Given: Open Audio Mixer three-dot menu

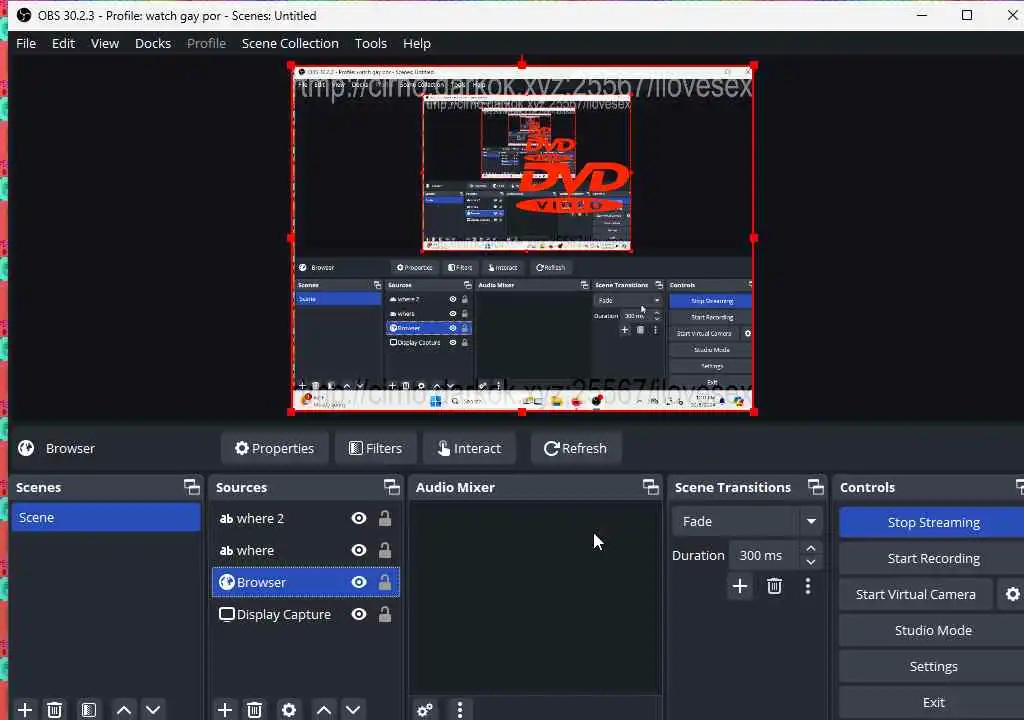Looking at the screenshot, I should 460,710.
